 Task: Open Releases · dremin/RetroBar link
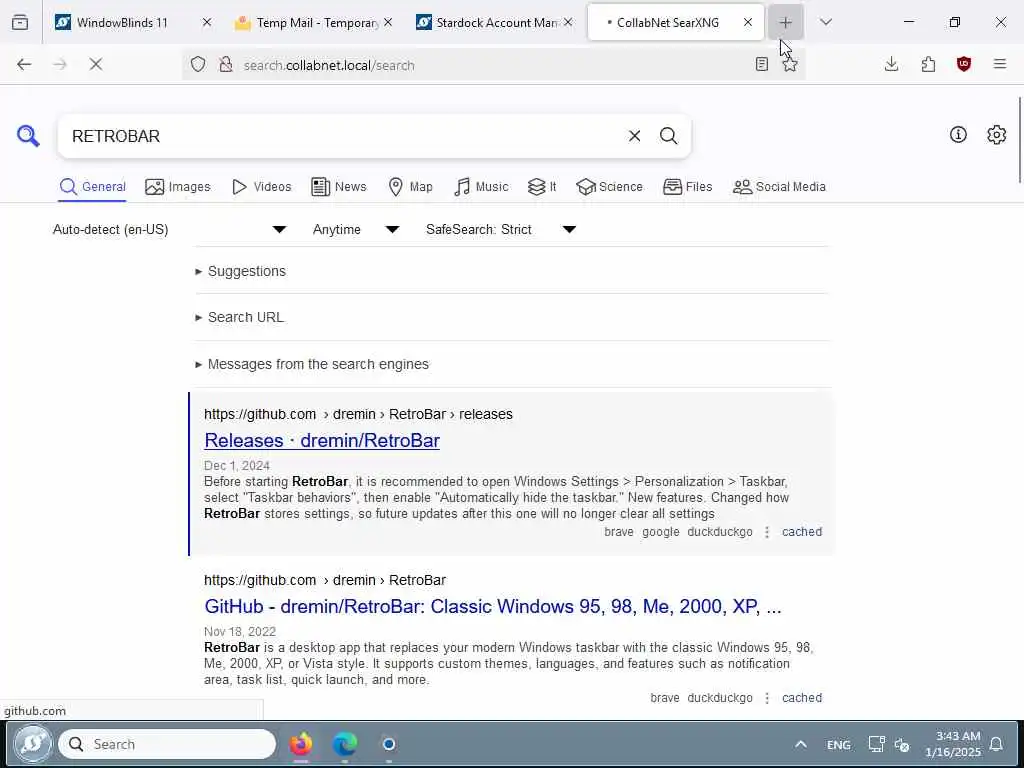[x=322, y=441]
